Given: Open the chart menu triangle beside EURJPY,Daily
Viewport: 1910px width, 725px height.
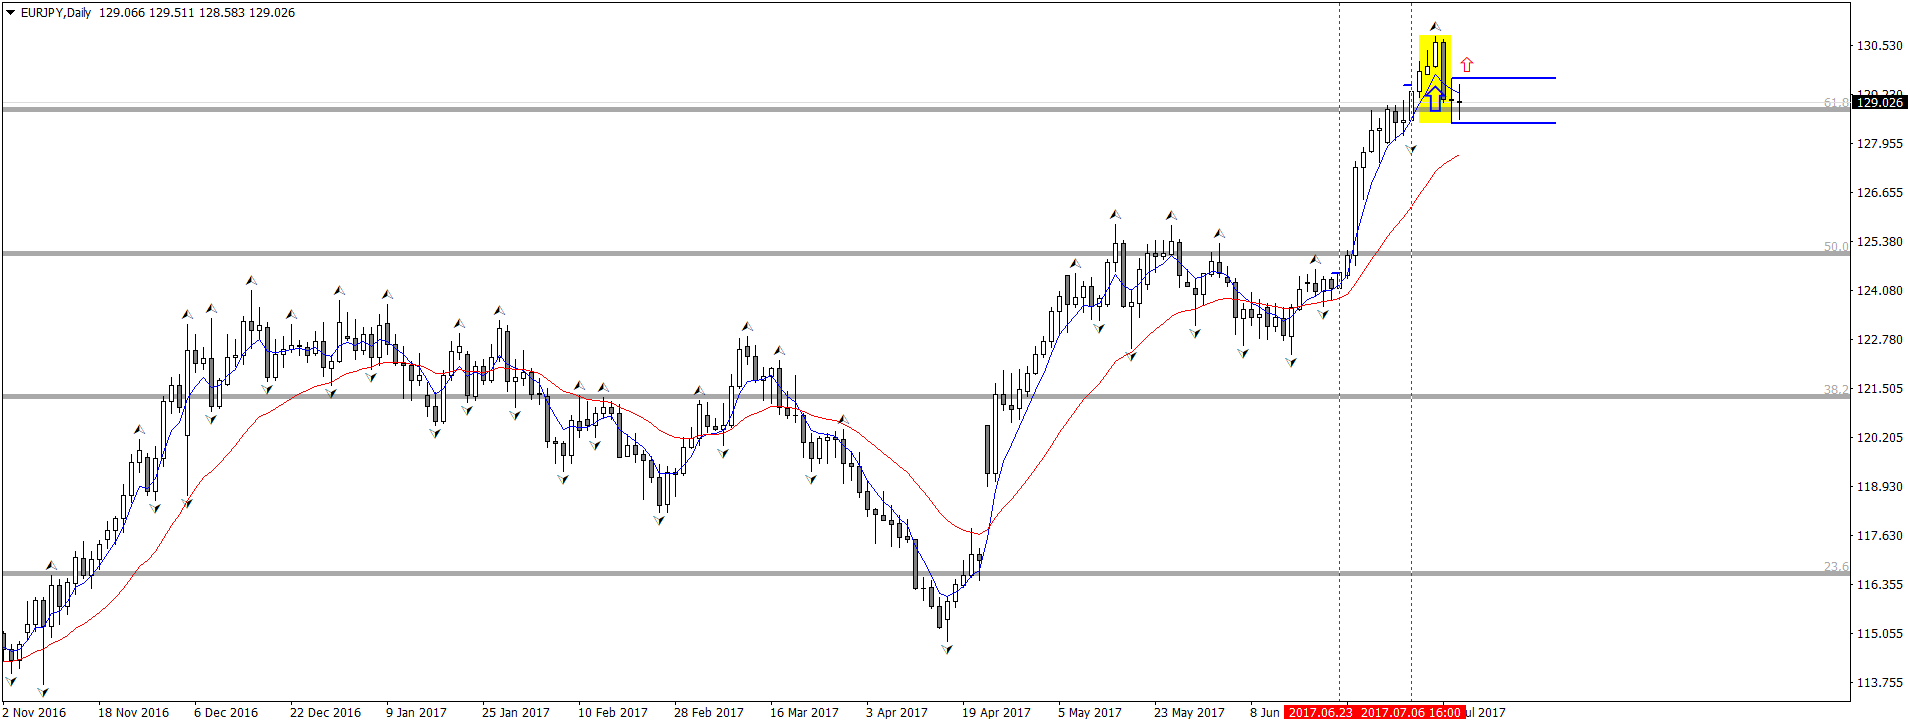Looking at the screenshot, I should point(10,13).
